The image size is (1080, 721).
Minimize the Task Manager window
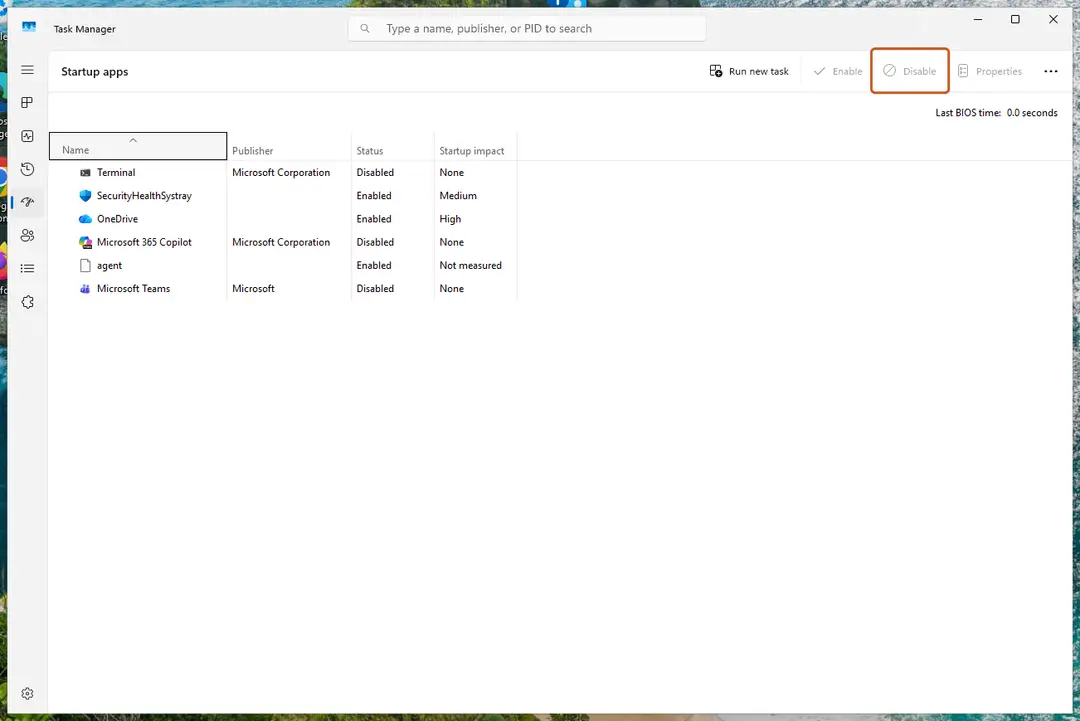pyautogui.click(x=978, y=19)
